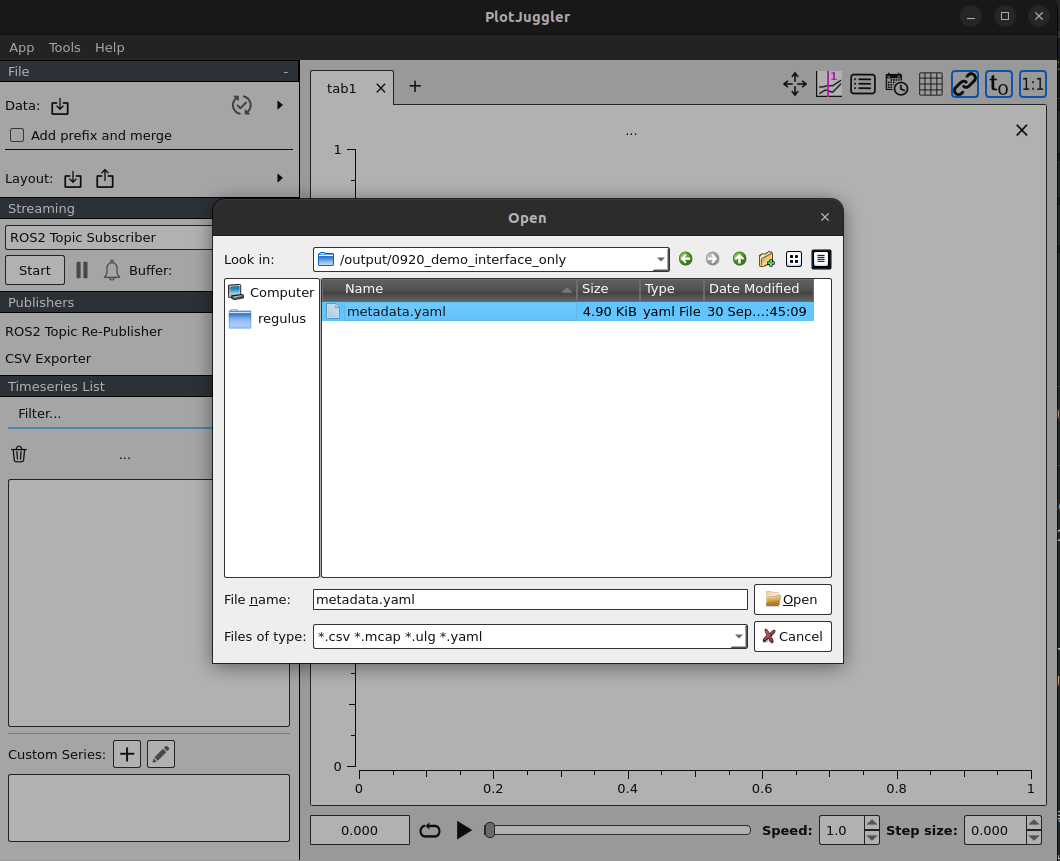The height and width of the screenshot is (861, 1060).
Task: Toggle the link axes chain icon
Action: 965,84
